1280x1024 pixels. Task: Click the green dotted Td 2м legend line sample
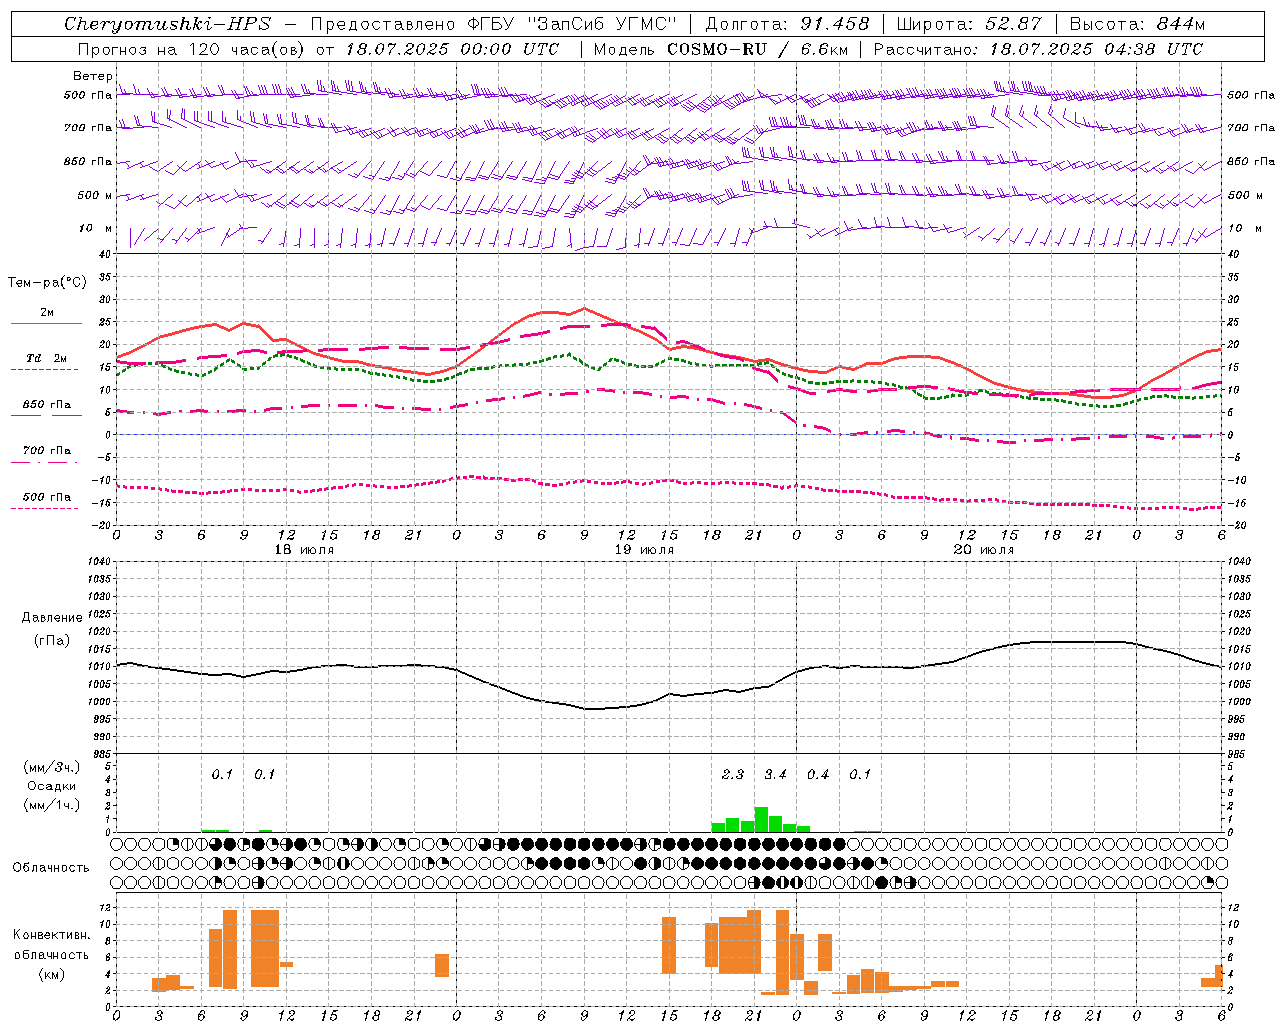(46, 370)
